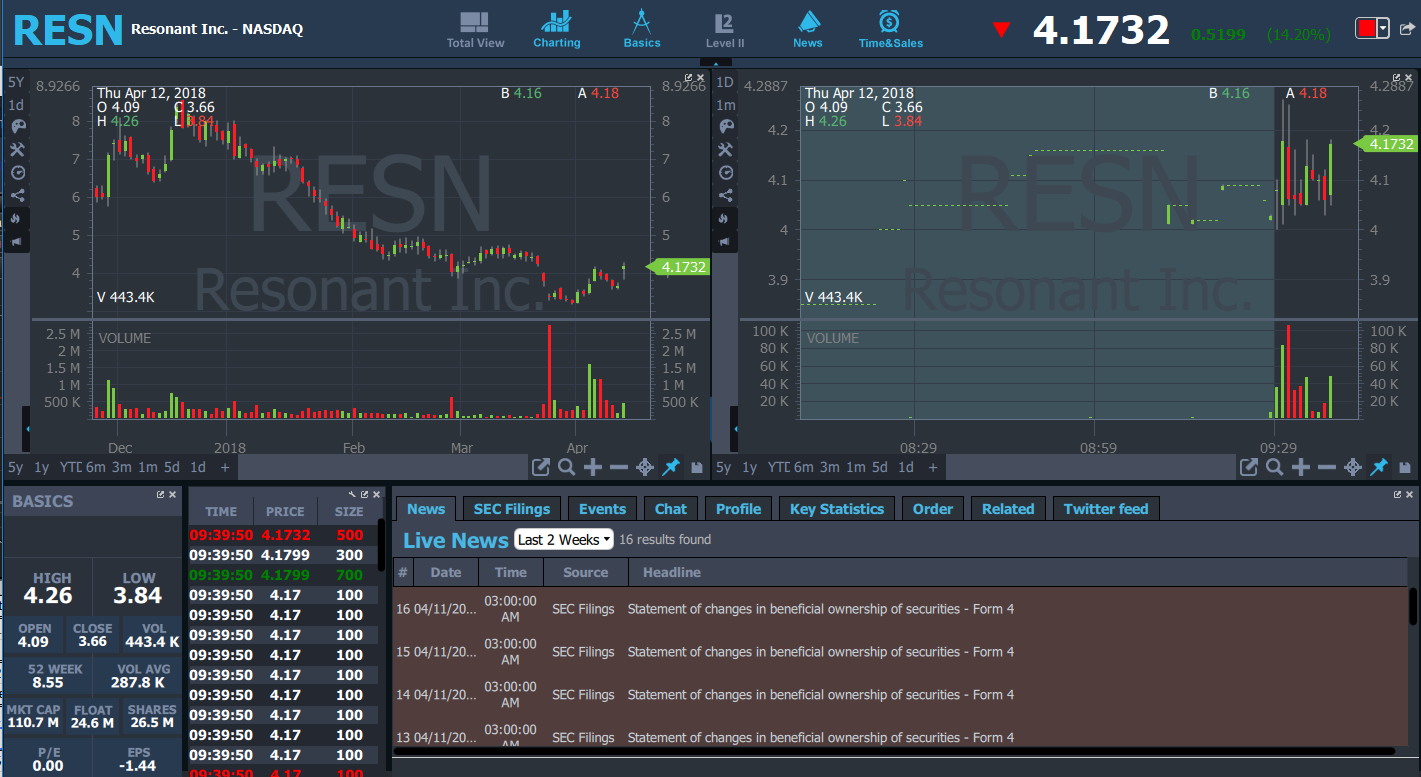Open Total View layout
The height and width of the screenshot is (777, 1421).
click(475, 29)
